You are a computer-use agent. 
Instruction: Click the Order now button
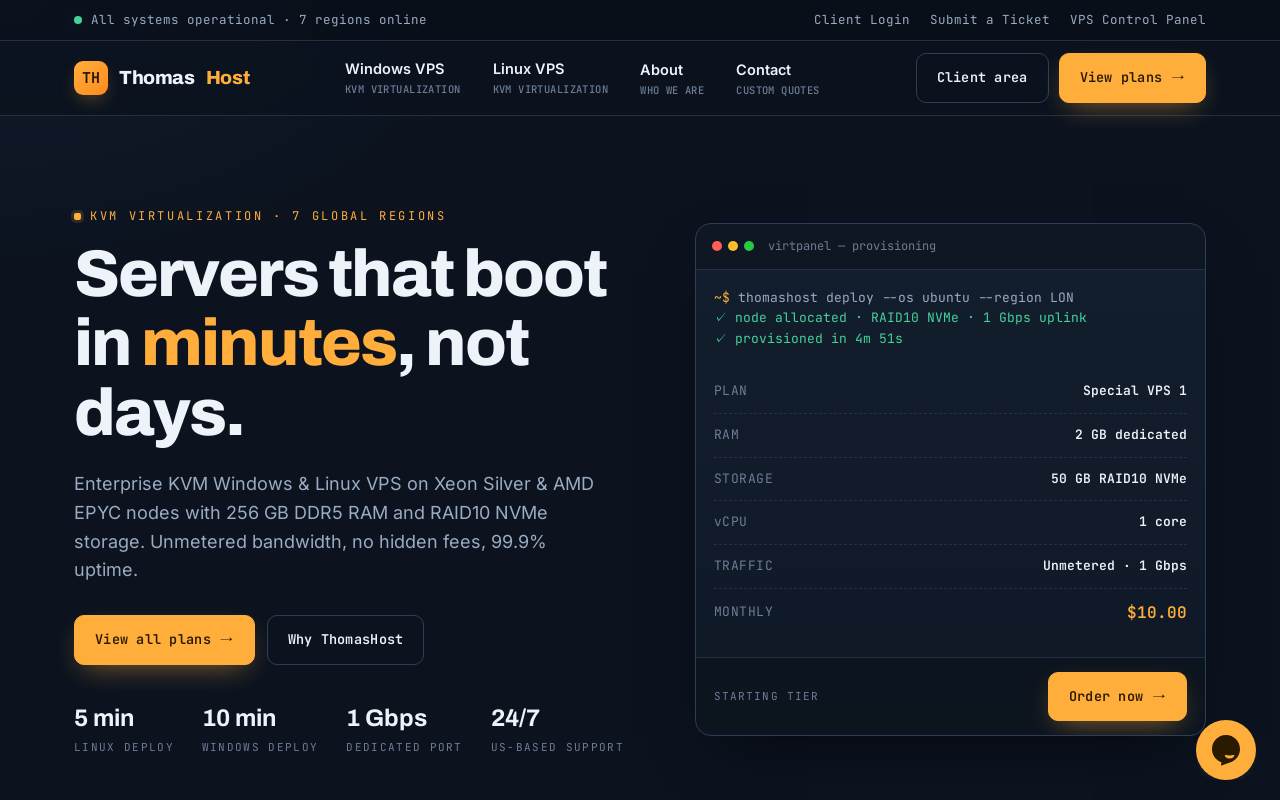click(x=1117, y=696)
